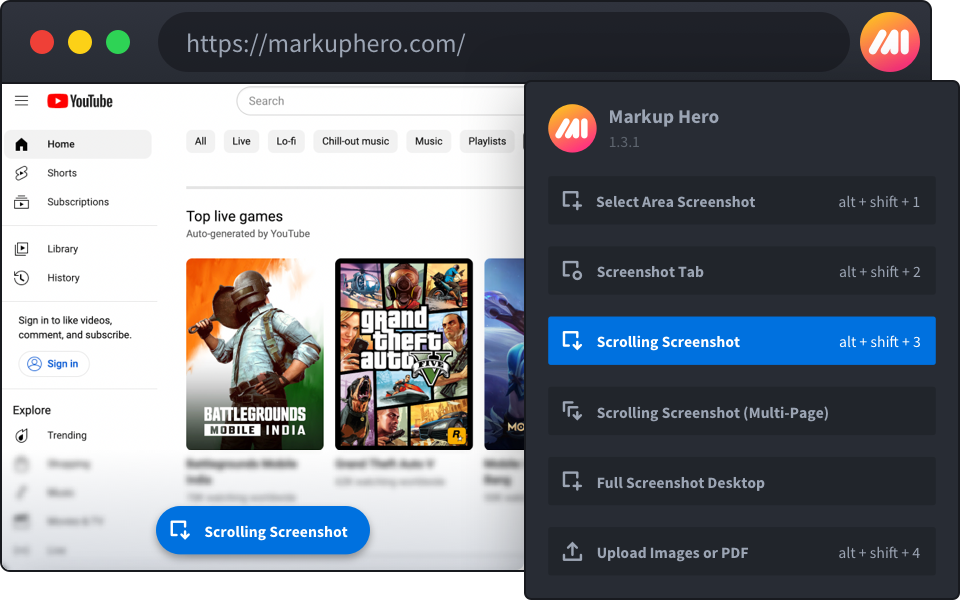Open the partially hidden third game card
Screen dimensions: 960x600
(504, 354)
